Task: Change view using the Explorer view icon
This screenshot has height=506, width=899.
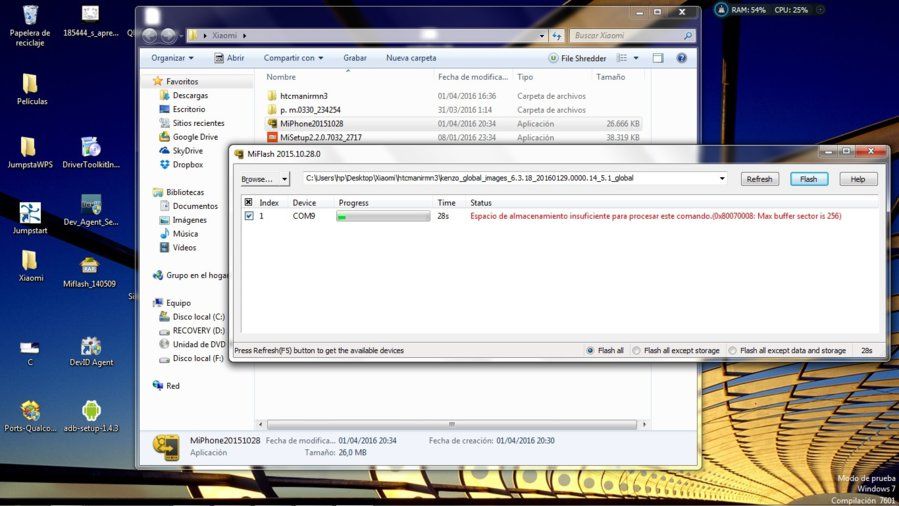Action: 622,58
